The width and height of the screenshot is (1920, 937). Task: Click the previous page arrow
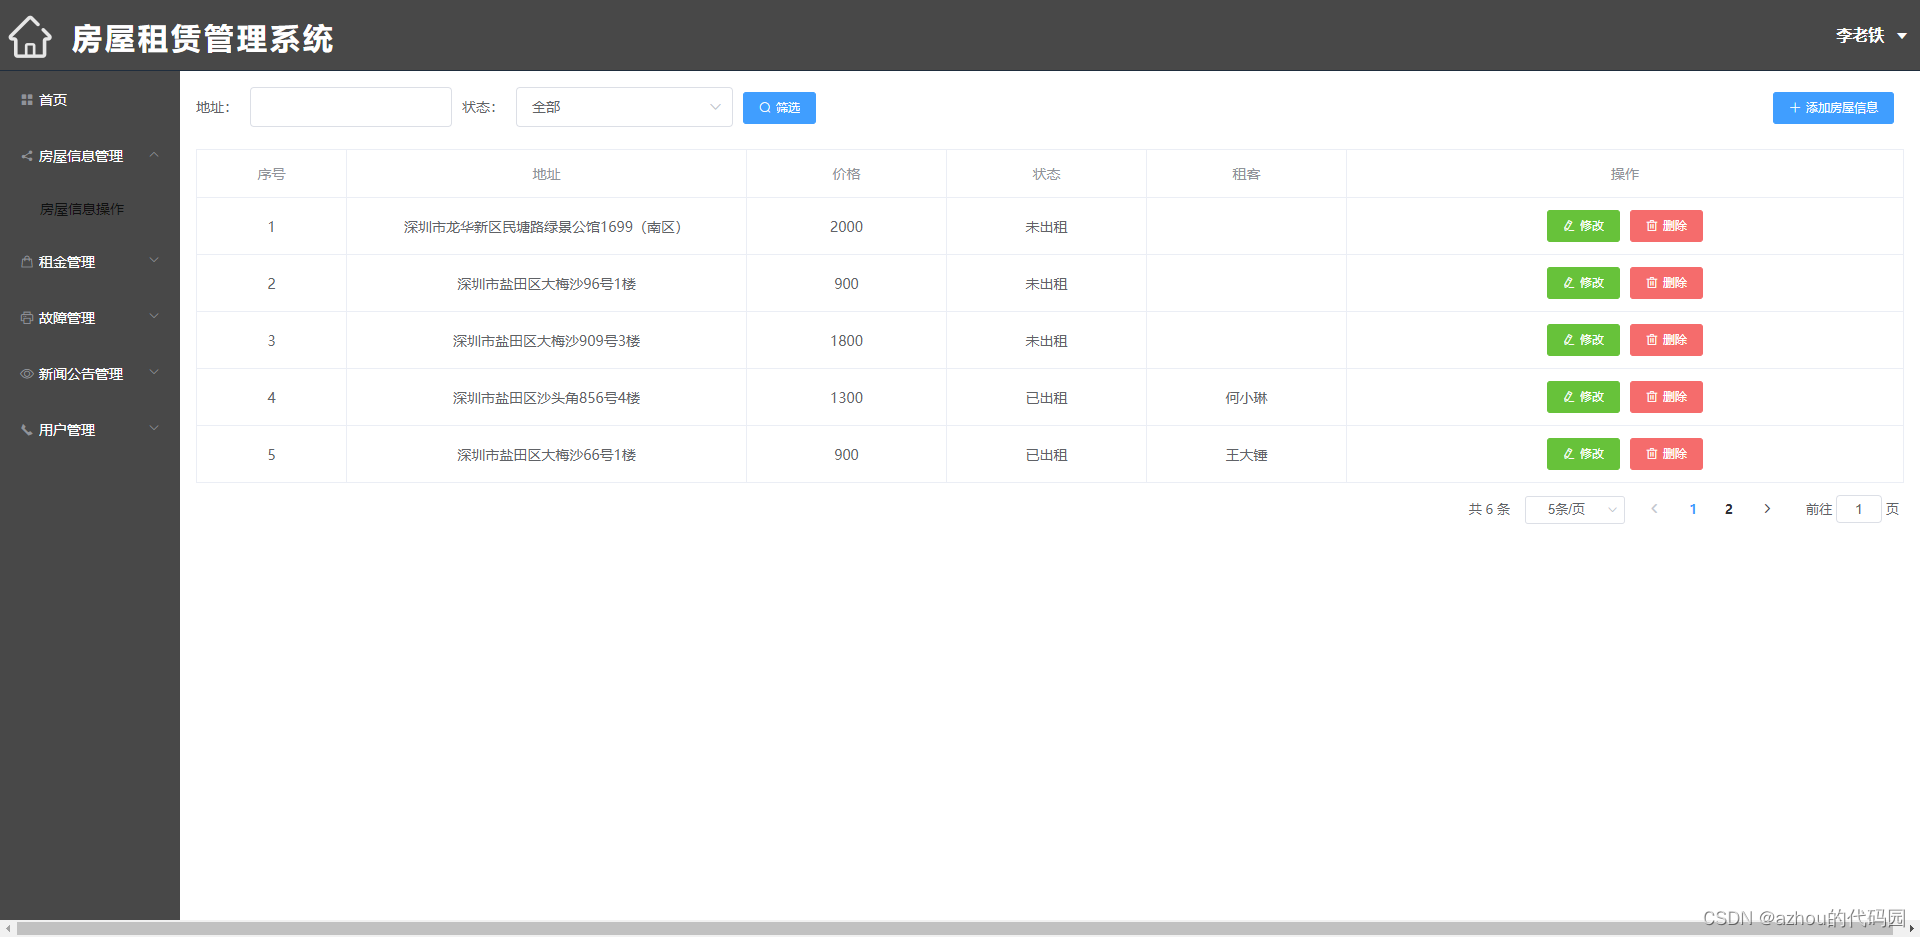[x=1654, y=509]
